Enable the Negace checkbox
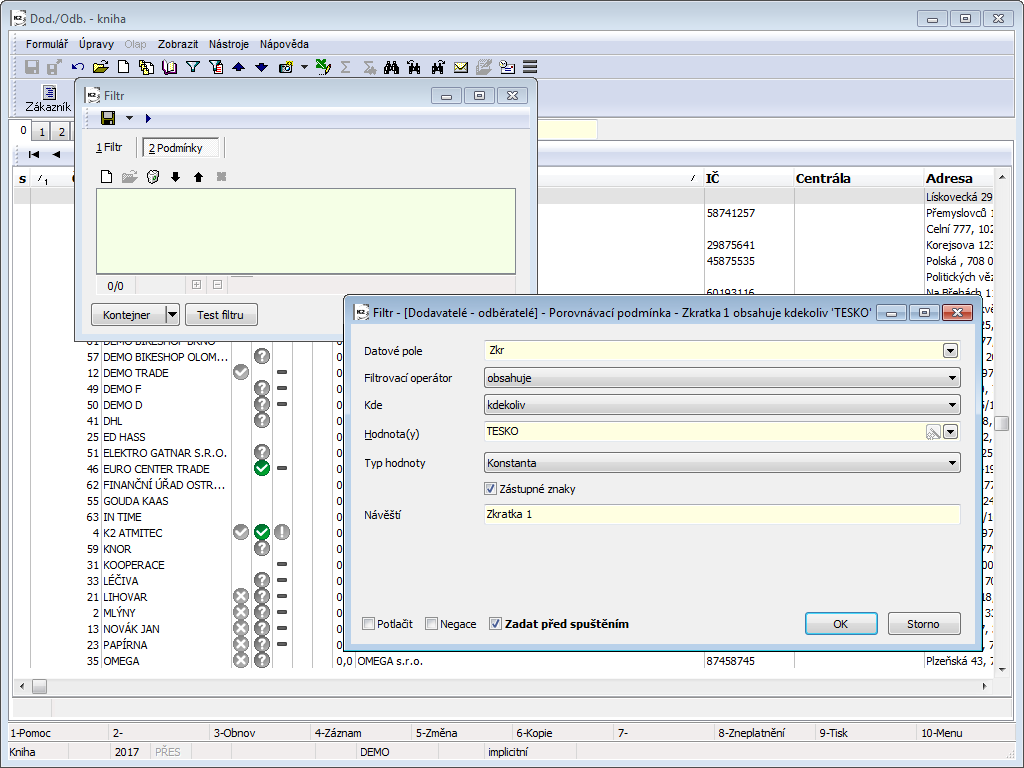1024x768 pixels. point(432,624)
